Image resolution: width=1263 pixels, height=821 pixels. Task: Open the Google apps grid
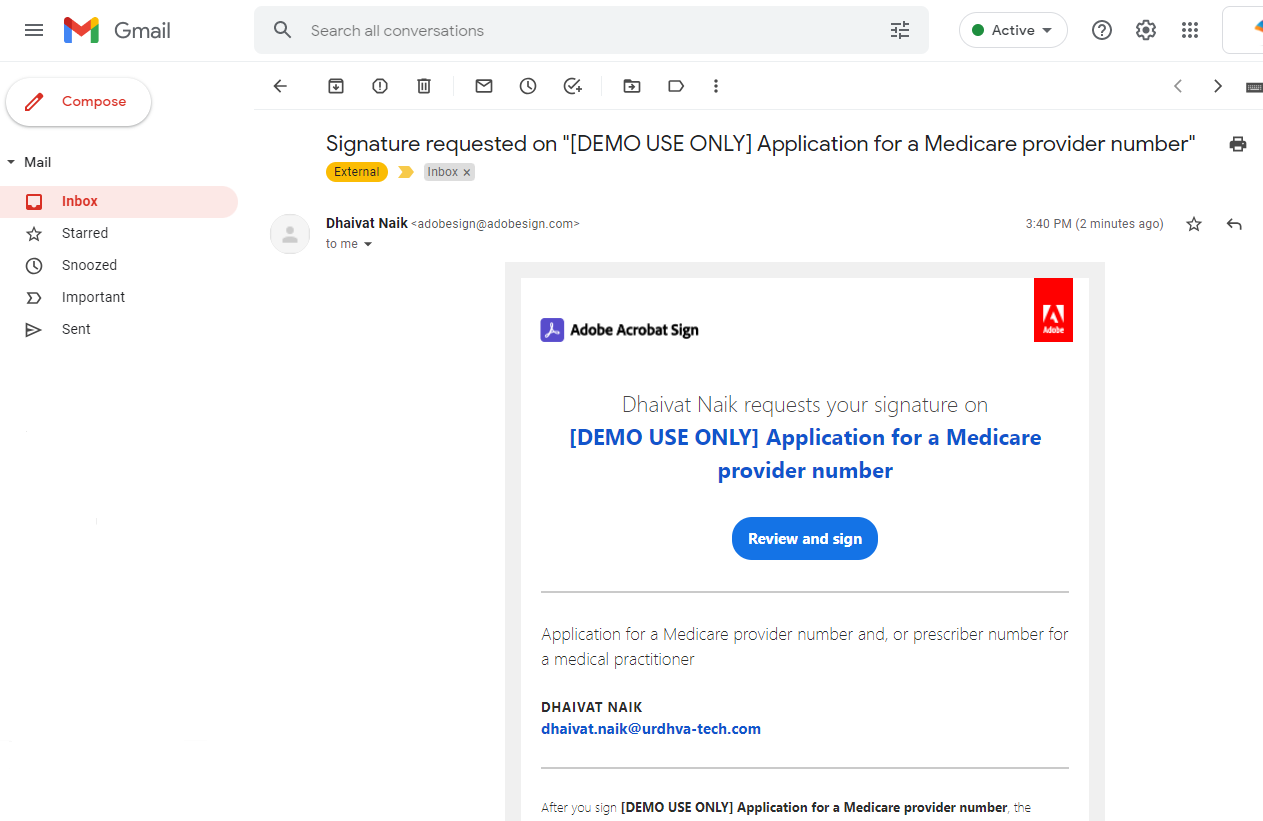(x=1190, y=30)
